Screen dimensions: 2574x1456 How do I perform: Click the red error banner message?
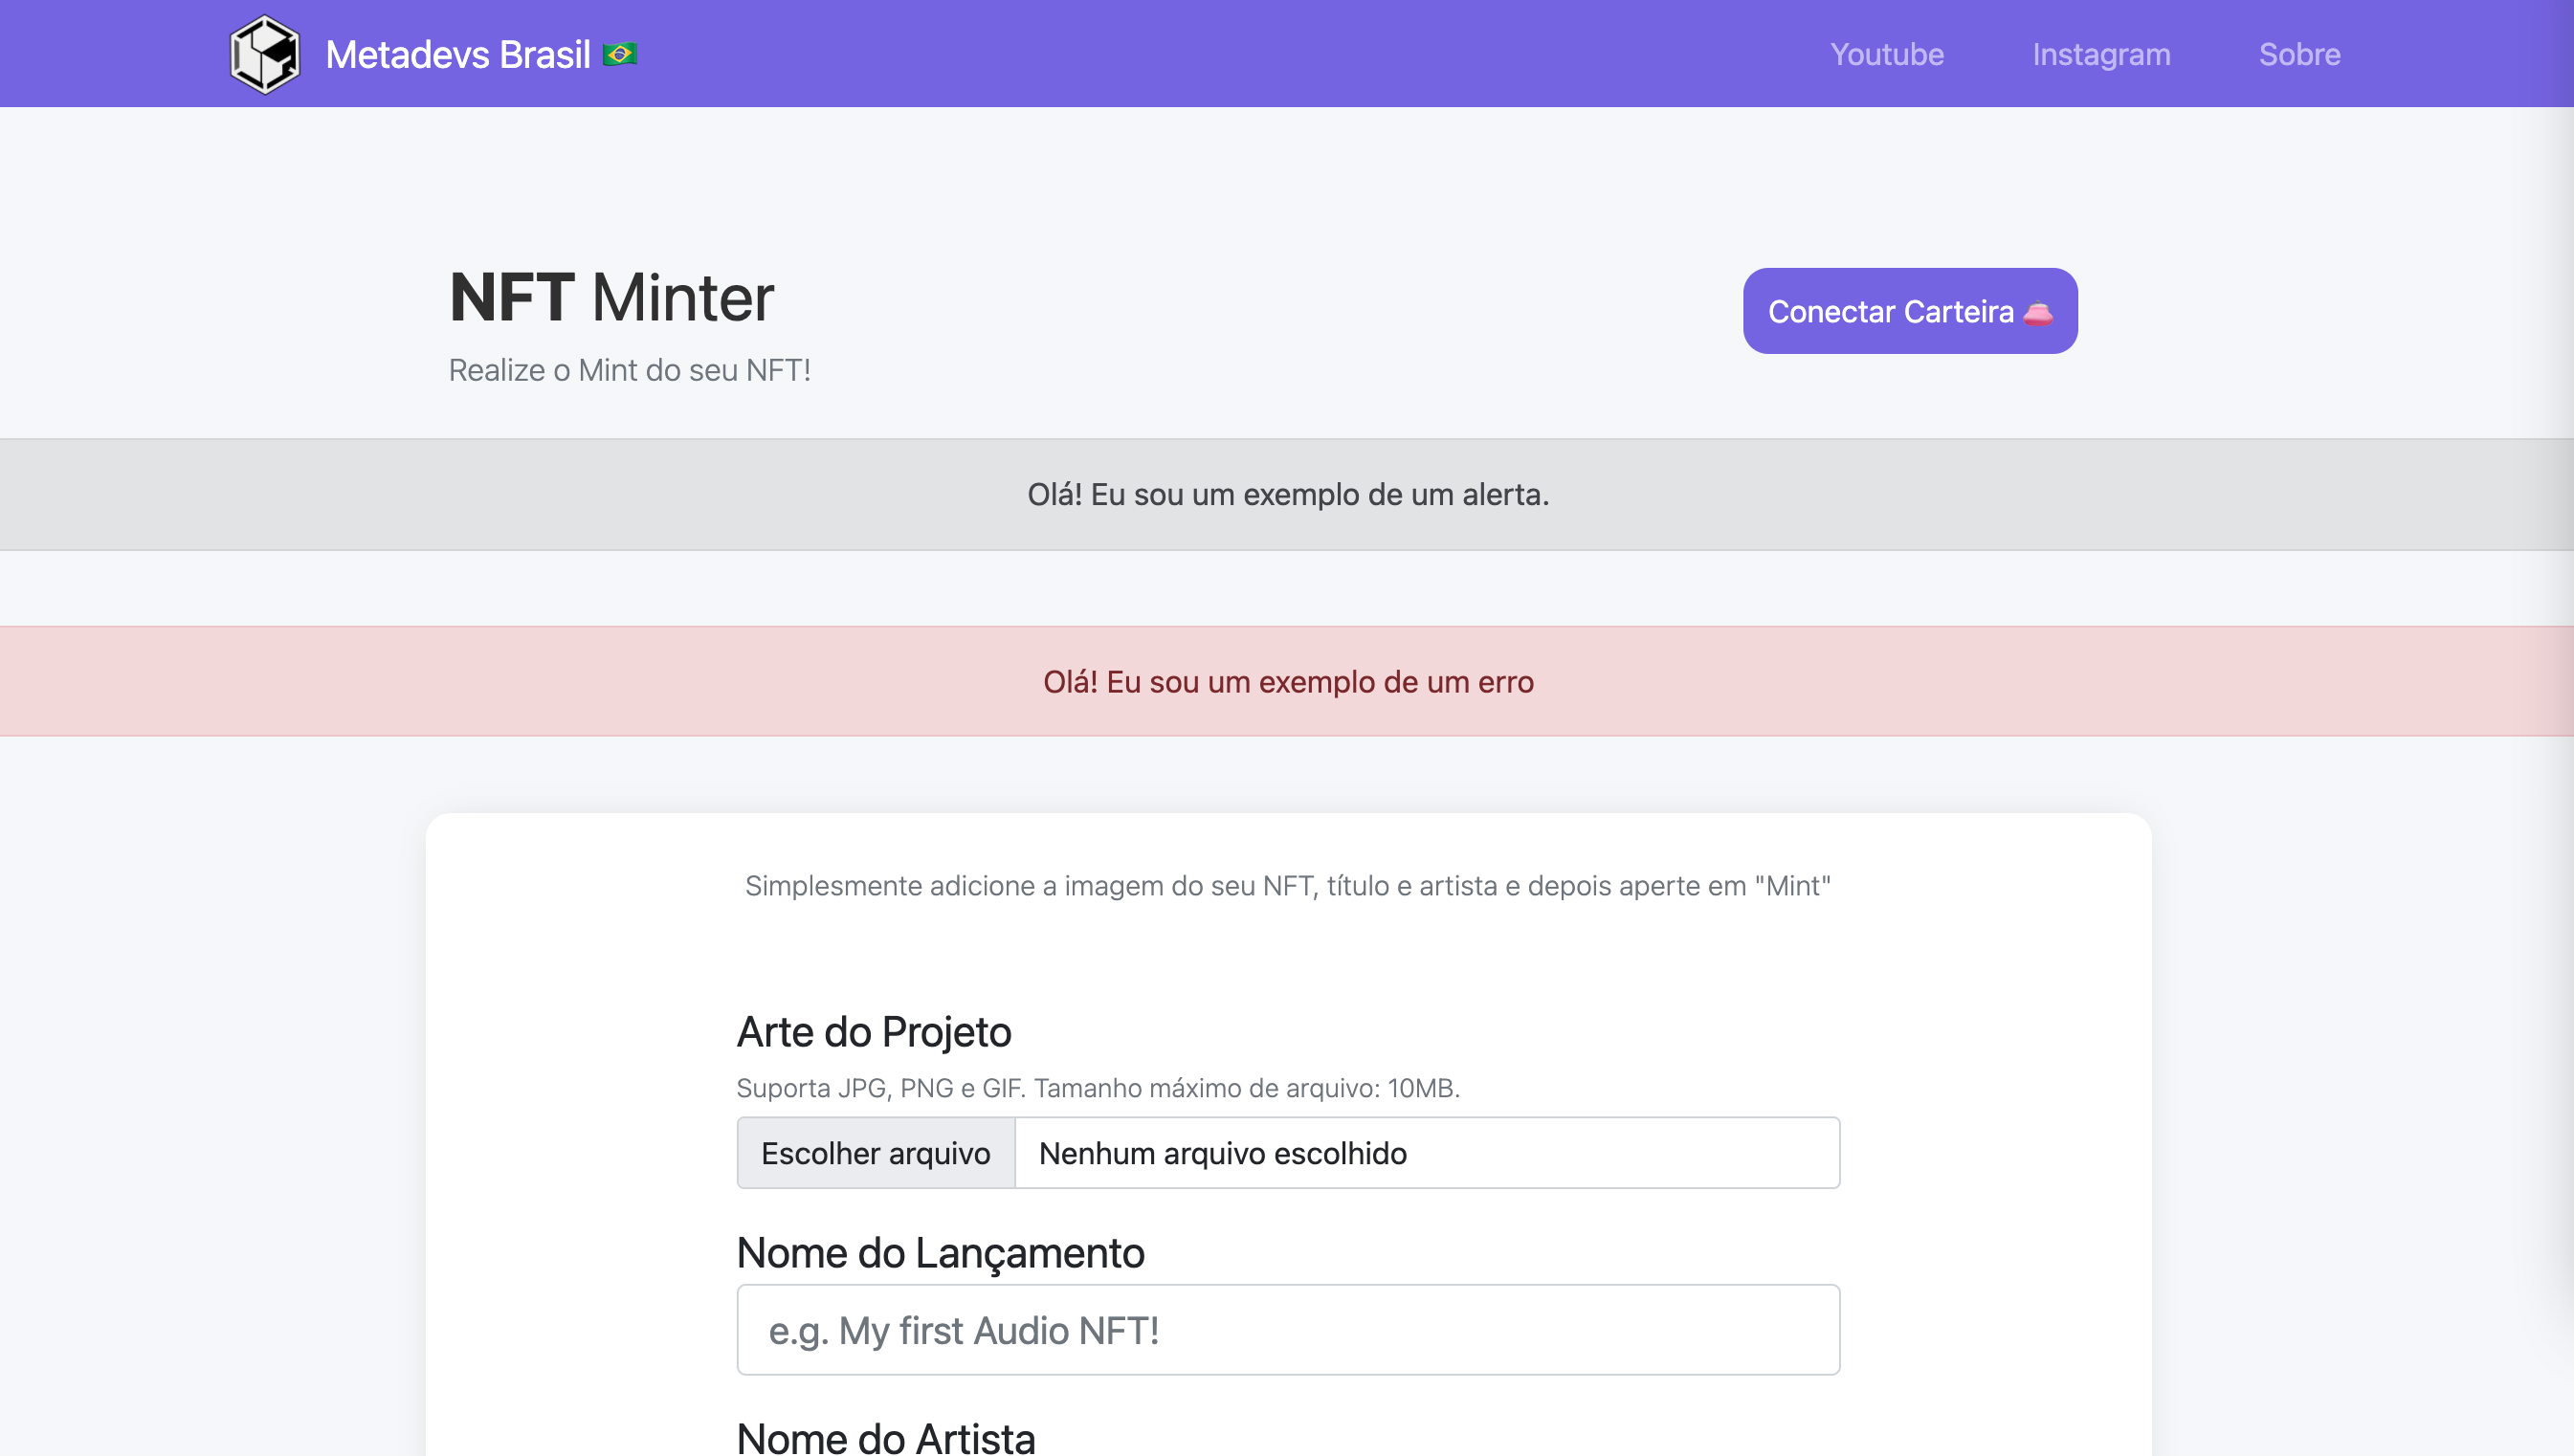pos(1288,682)
